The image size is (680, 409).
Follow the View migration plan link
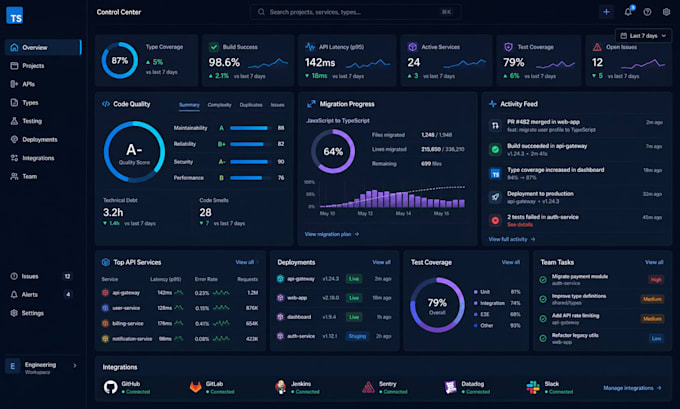point(332,234)
